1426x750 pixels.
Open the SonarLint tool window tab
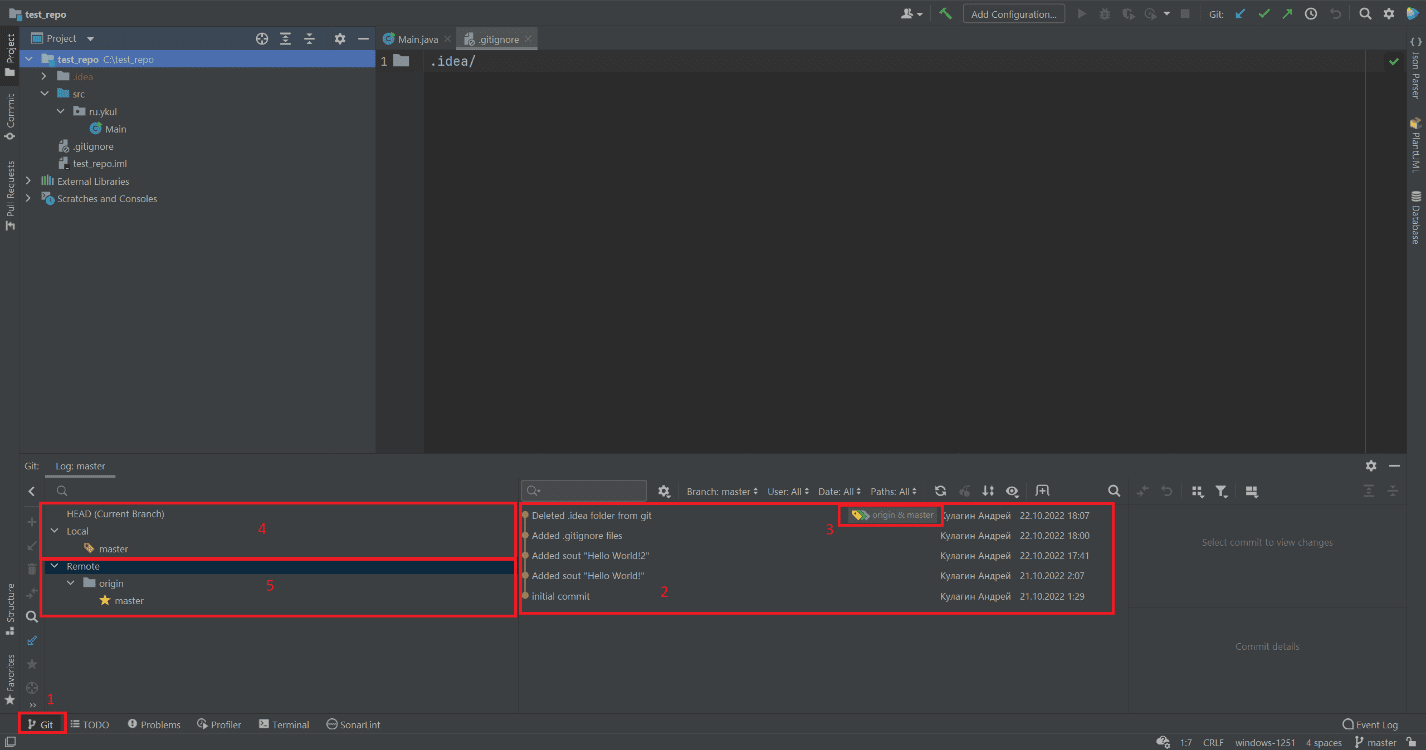tap(353, 724)
